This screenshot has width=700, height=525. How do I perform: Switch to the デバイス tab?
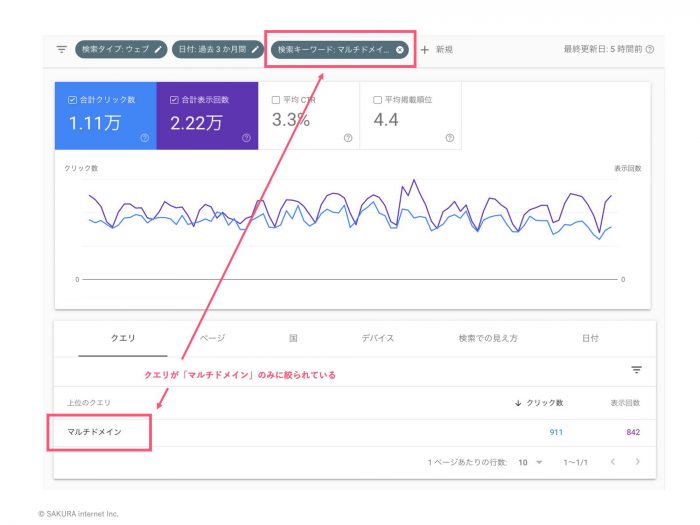pyautogui.click(x=378, y=338)
